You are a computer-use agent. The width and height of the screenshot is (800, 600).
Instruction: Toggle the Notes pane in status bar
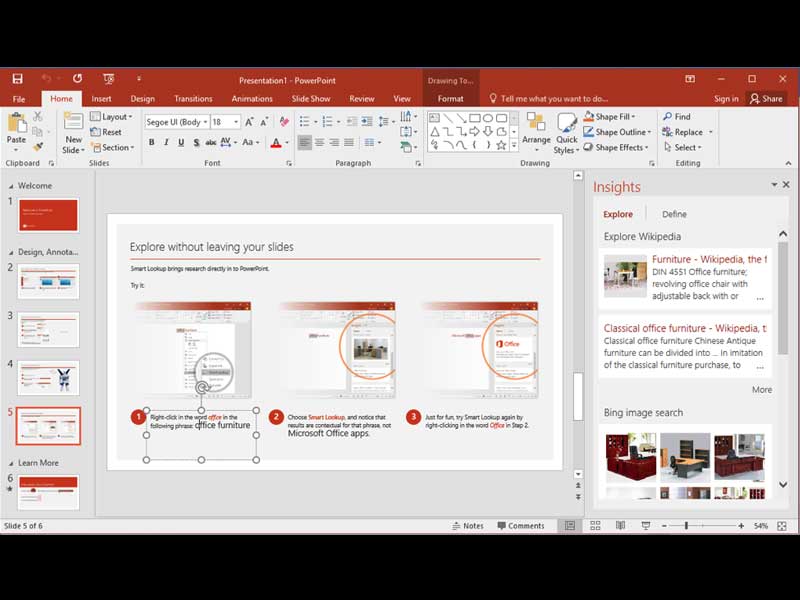(467, 525)
